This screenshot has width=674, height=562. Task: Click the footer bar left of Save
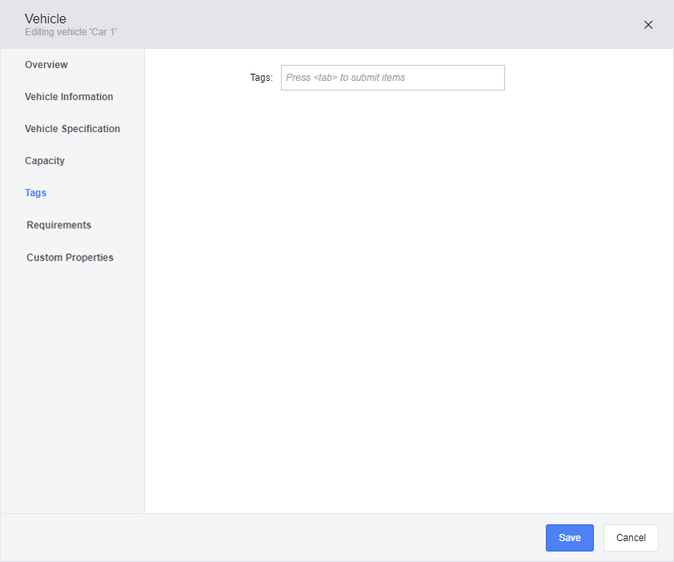(x=271, y=537)
